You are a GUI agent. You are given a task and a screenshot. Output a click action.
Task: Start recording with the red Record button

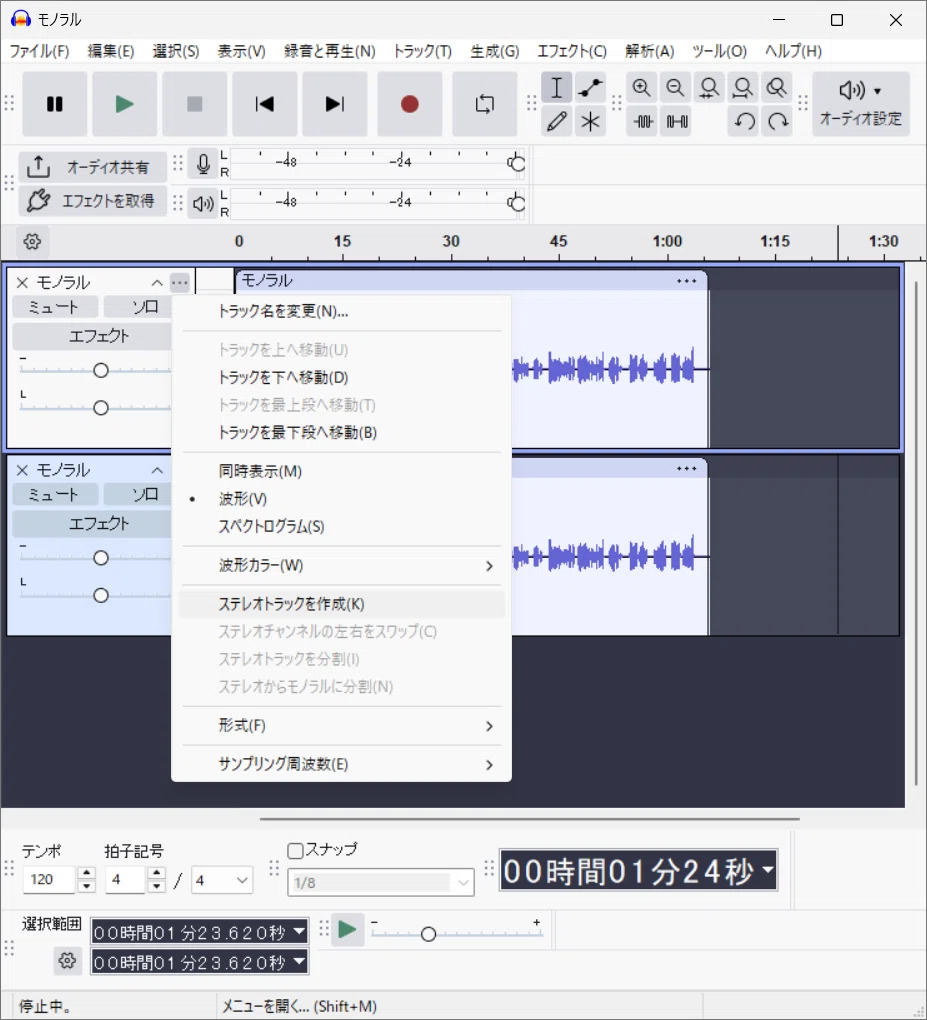coord(409,104)
